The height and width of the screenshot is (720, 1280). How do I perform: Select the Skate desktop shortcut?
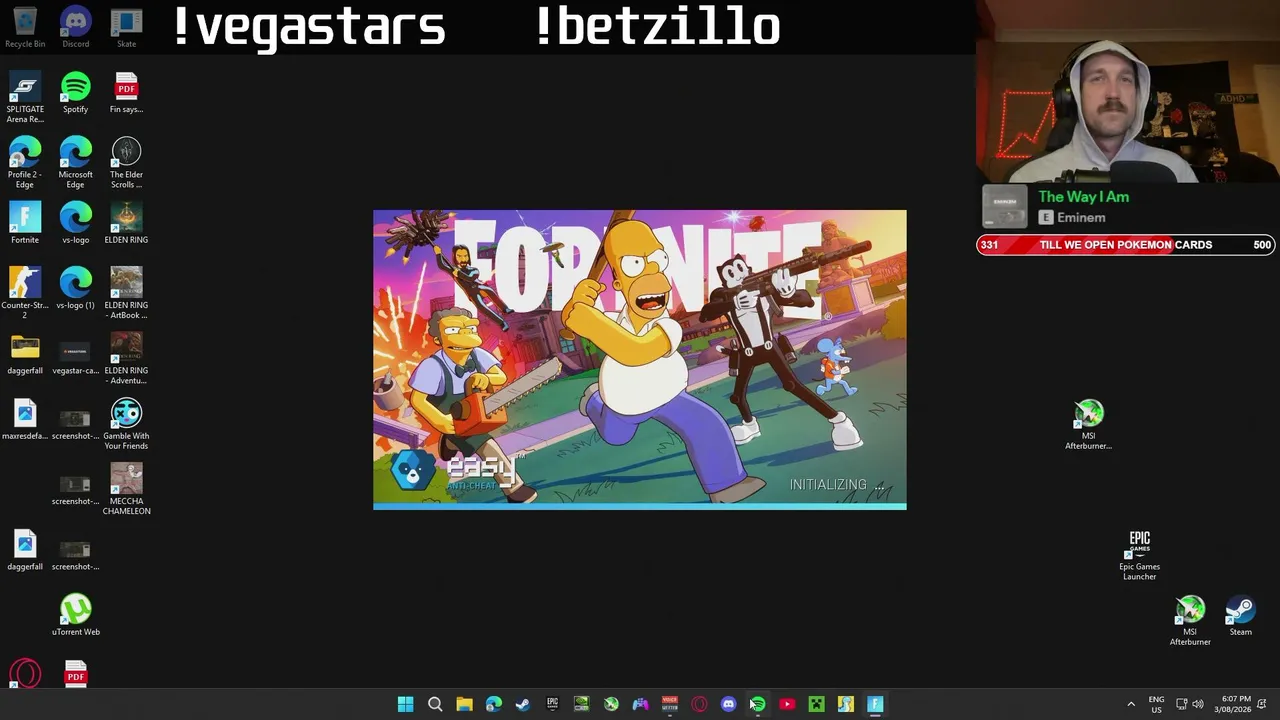pyautogui.click(x=126, y=28)
